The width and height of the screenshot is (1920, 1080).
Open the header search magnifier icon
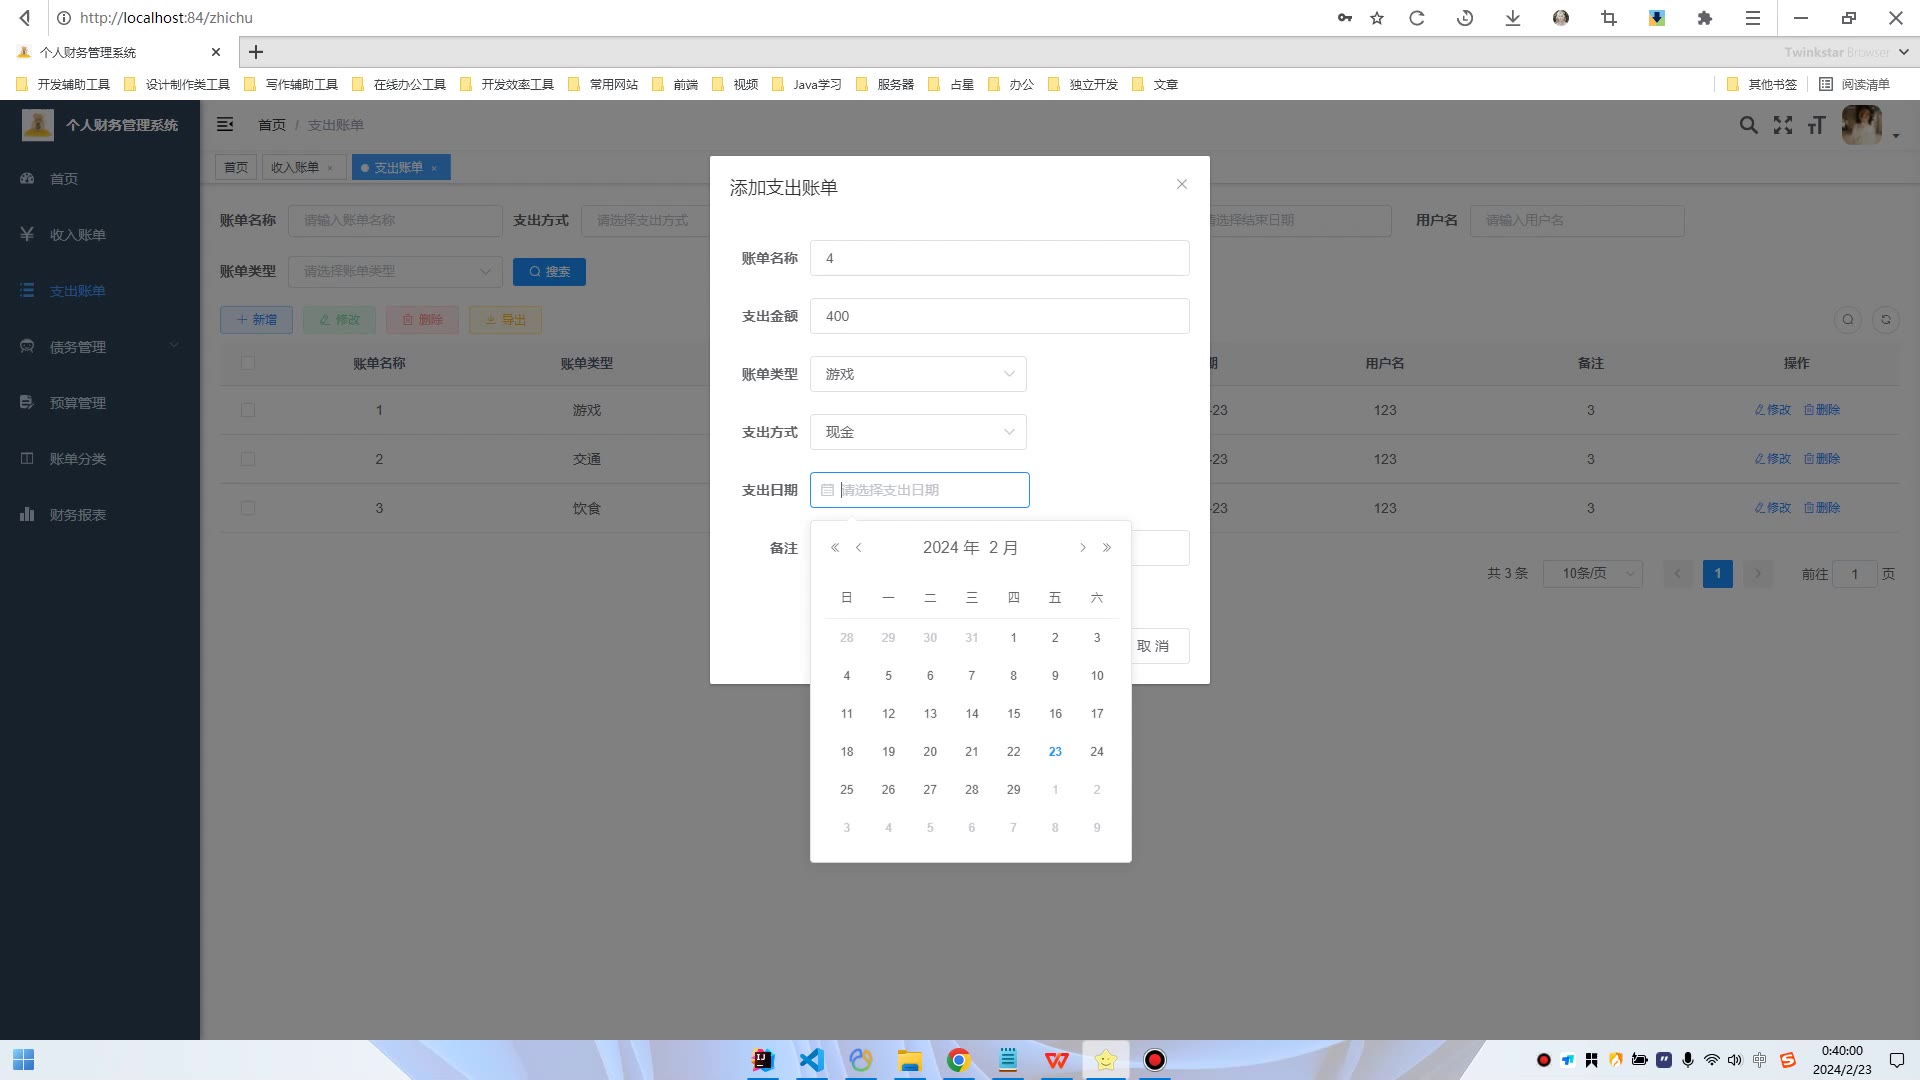(x=1748, y=125)
